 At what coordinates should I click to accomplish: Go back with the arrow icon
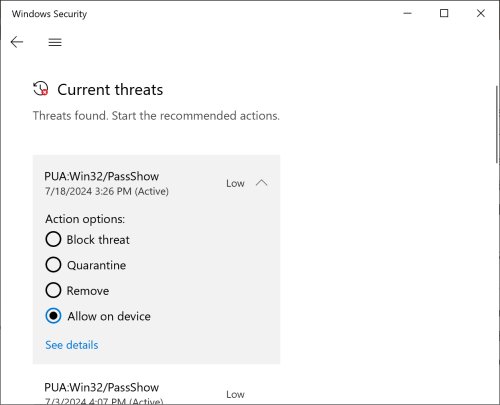pyautogui.click(x=17, y=42)
